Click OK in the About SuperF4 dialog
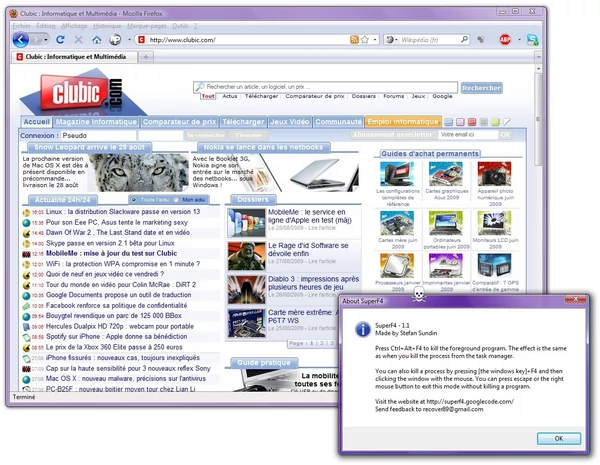 tap(559, 439)
